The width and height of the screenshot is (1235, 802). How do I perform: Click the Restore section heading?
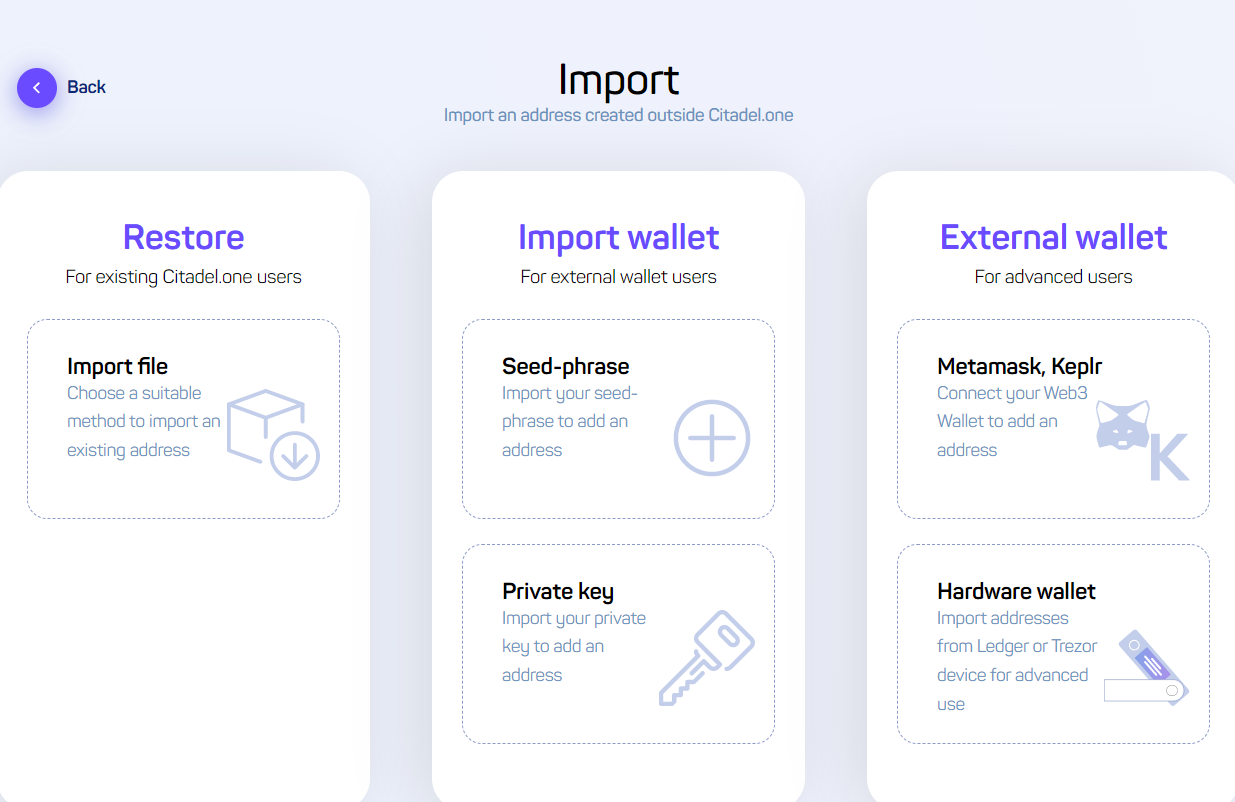coord(183,237)
